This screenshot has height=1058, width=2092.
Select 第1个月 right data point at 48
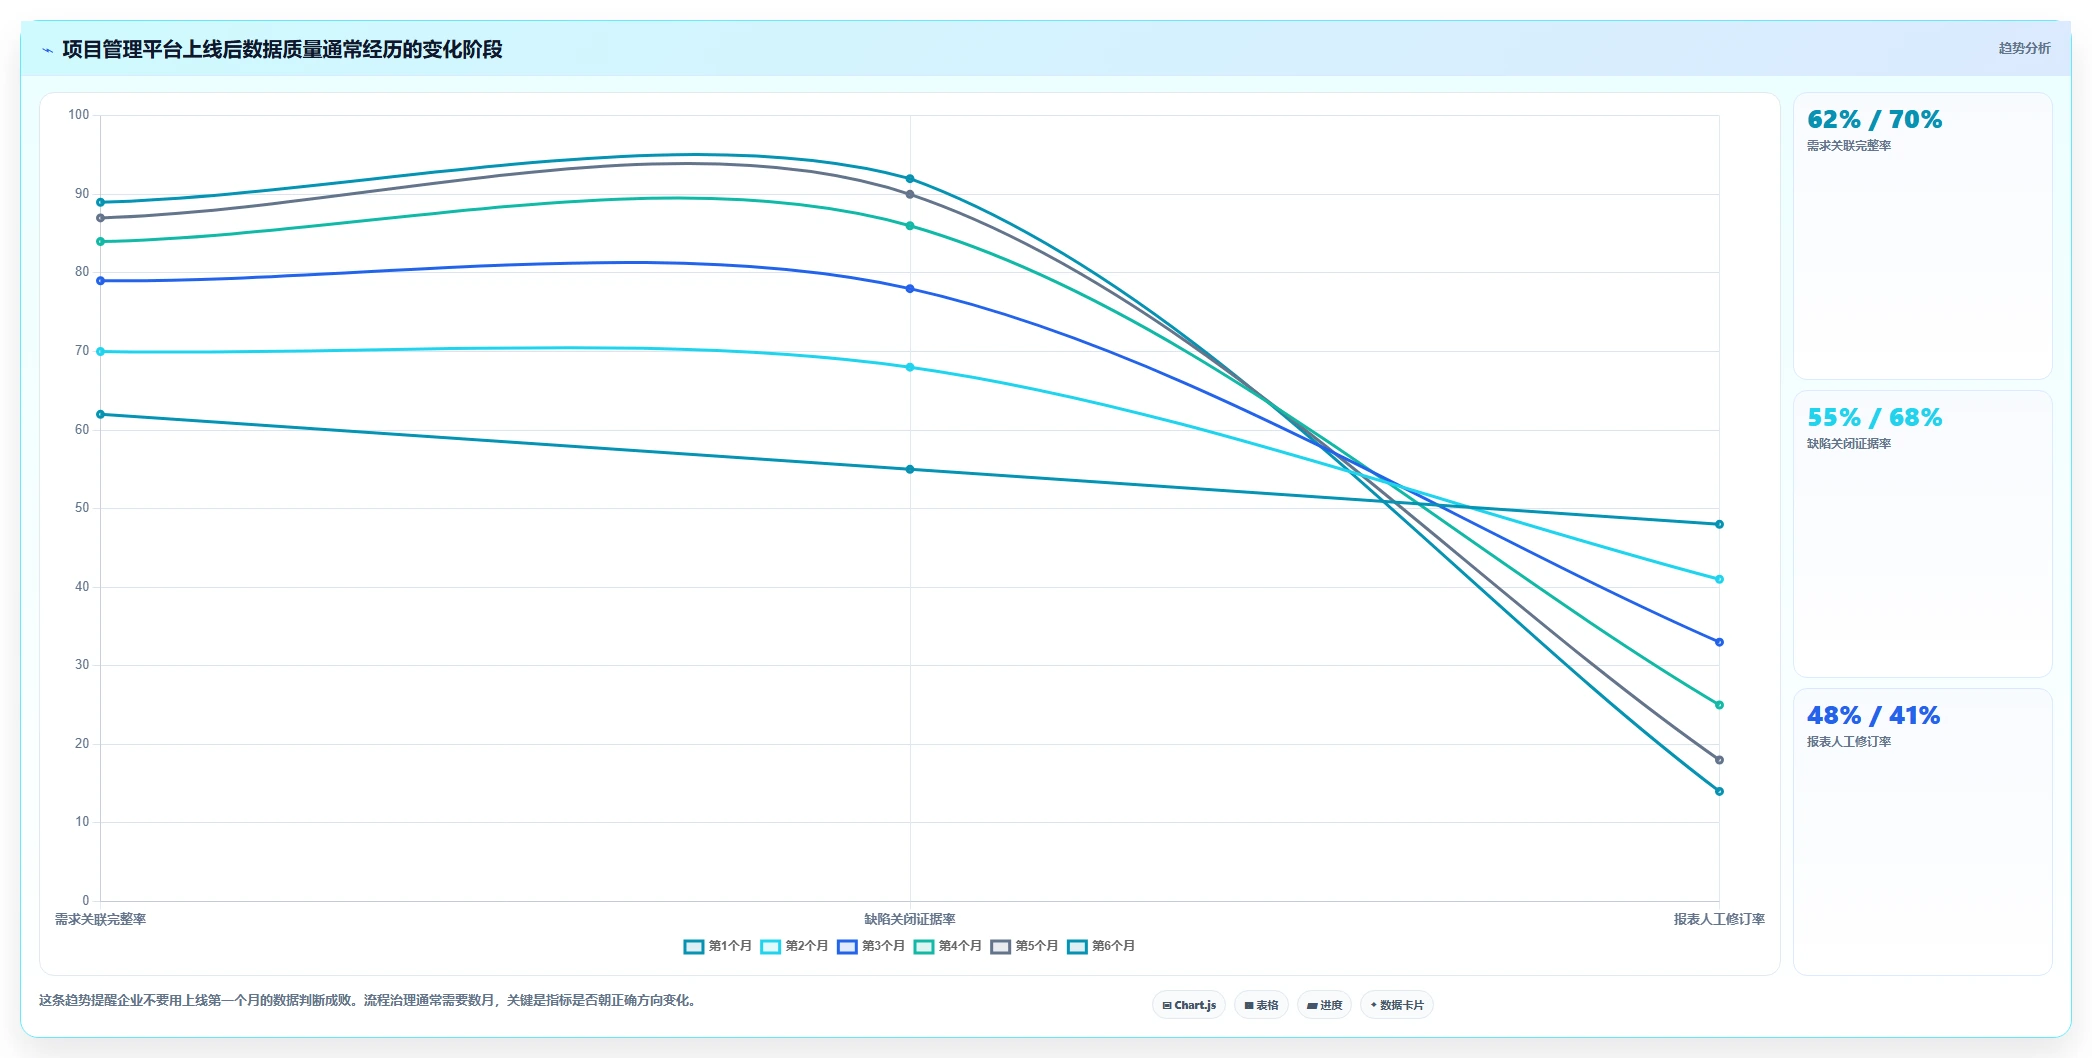point(1719,524)
